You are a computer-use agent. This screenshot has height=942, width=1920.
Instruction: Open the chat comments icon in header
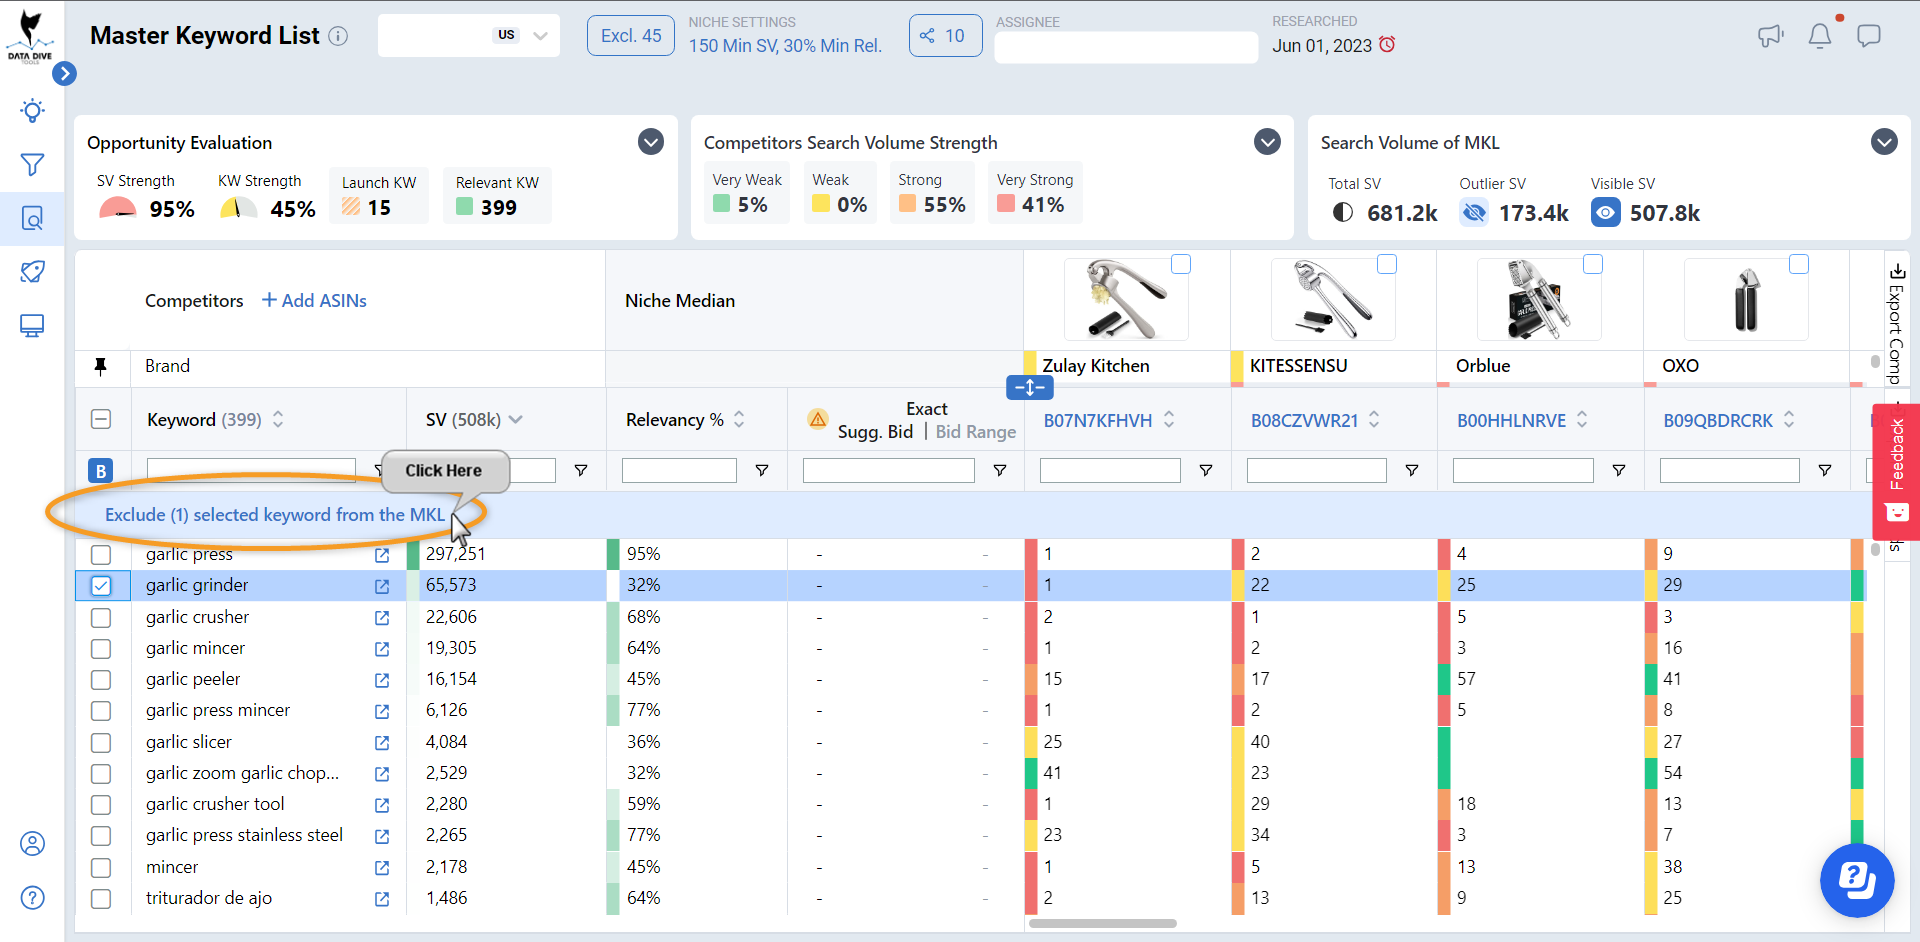[x=1868, y=36]
